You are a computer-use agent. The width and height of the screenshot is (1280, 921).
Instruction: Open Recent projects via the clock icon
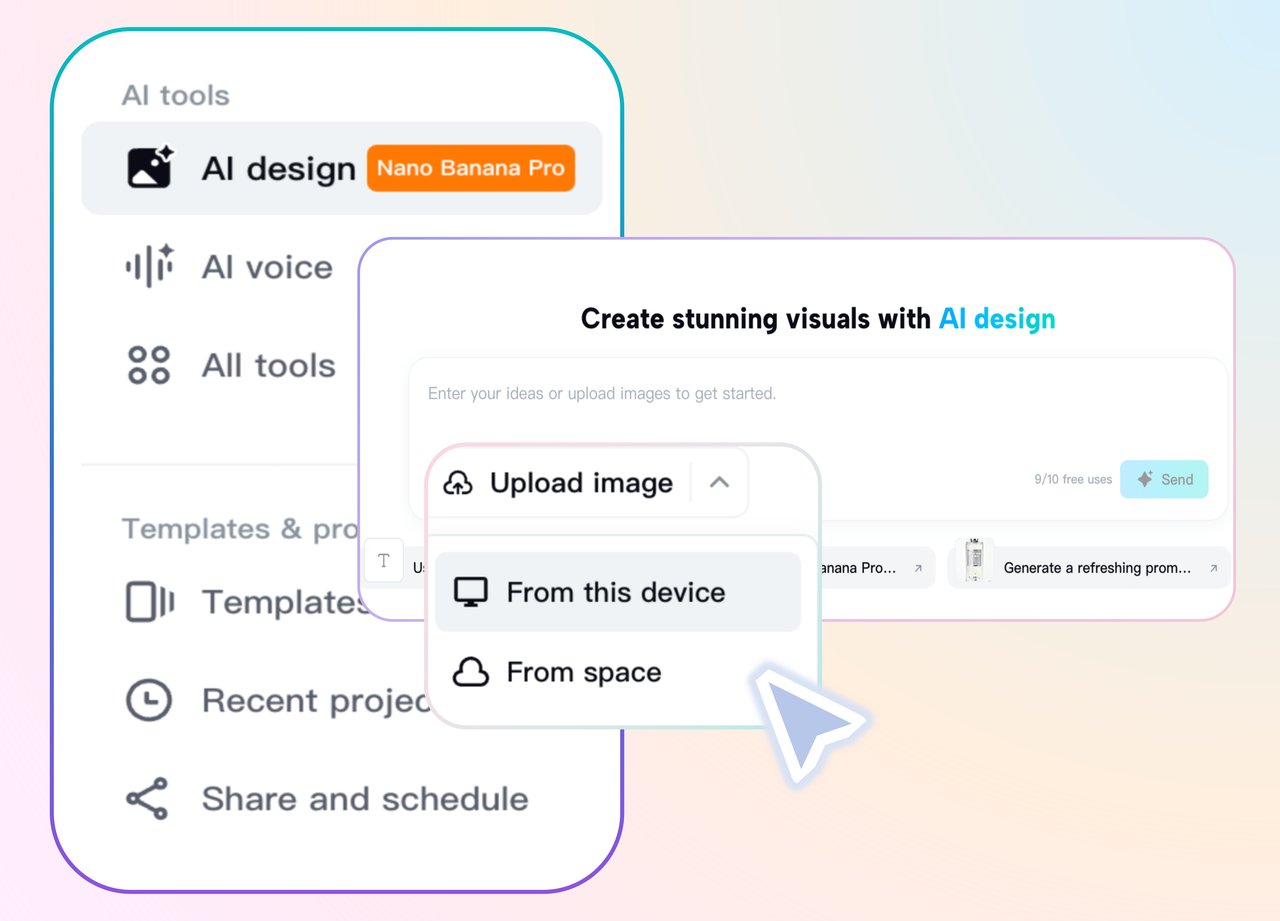149,700
